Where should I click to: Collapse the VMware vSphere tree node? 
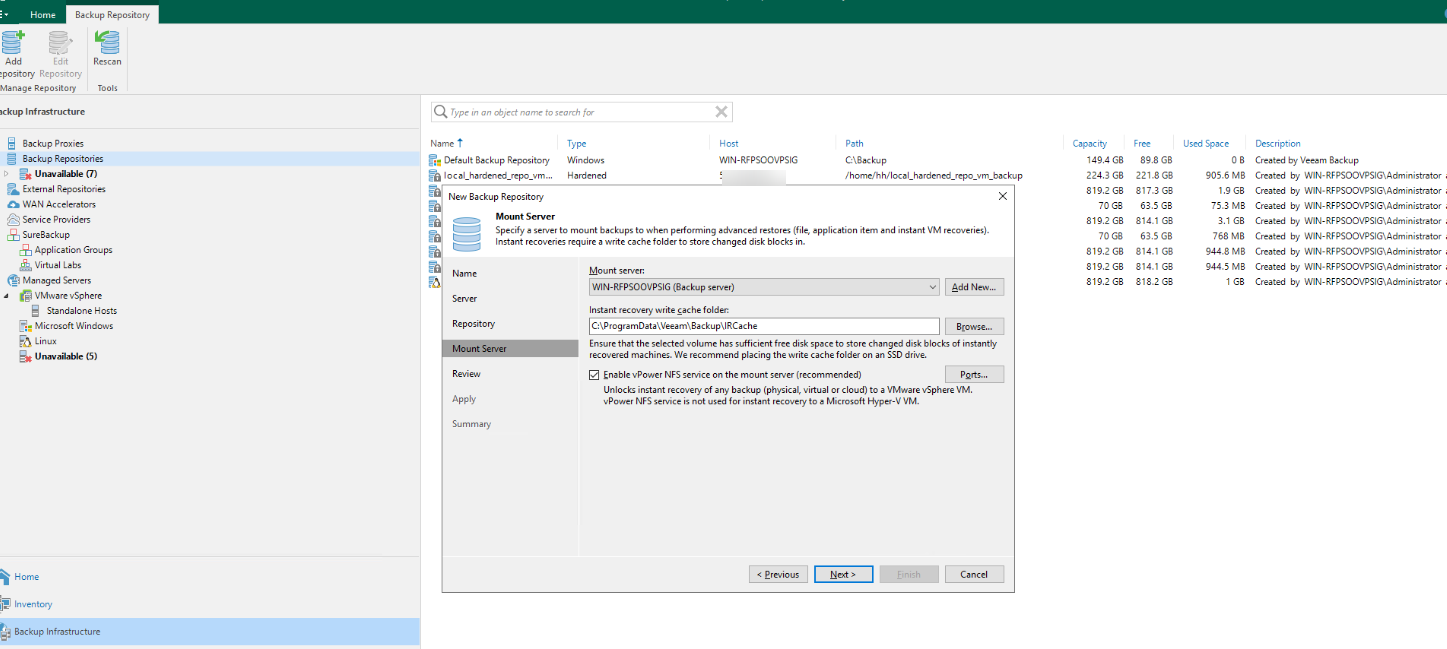7,296
